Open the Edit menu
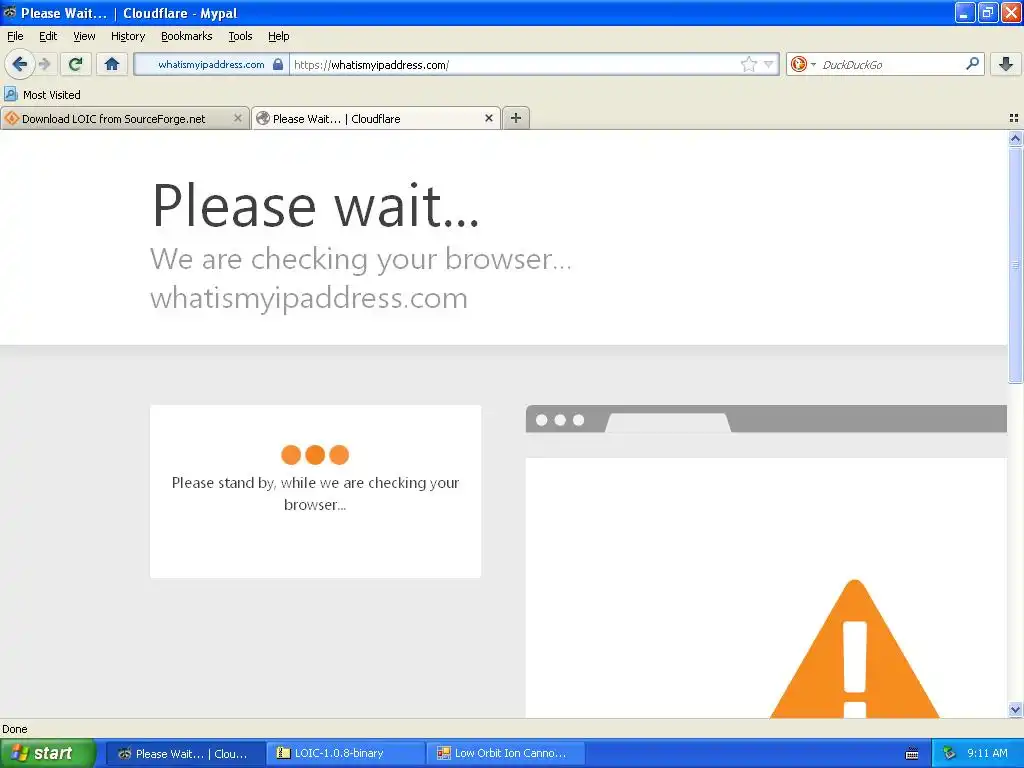The height and width of the screenshot is (768, 1024). pyautogui.click(x=48, y=36)
